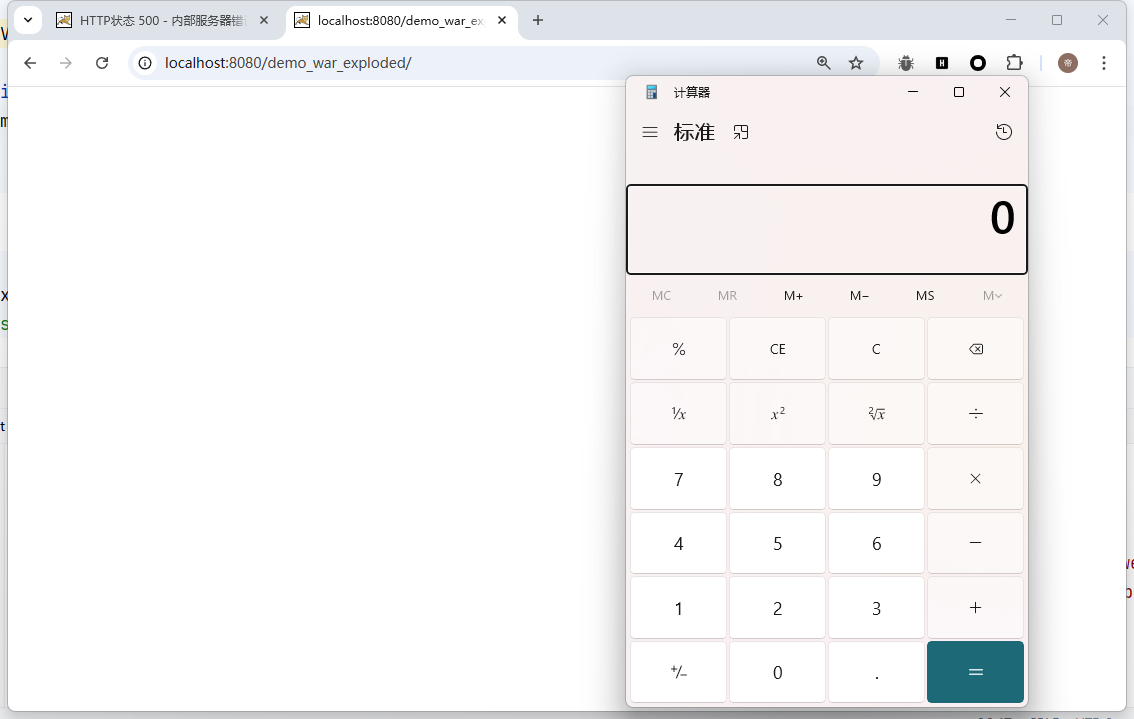Bookmark this page with the star icon
The height and width of the screenshot is (719, 1134).
856,63
